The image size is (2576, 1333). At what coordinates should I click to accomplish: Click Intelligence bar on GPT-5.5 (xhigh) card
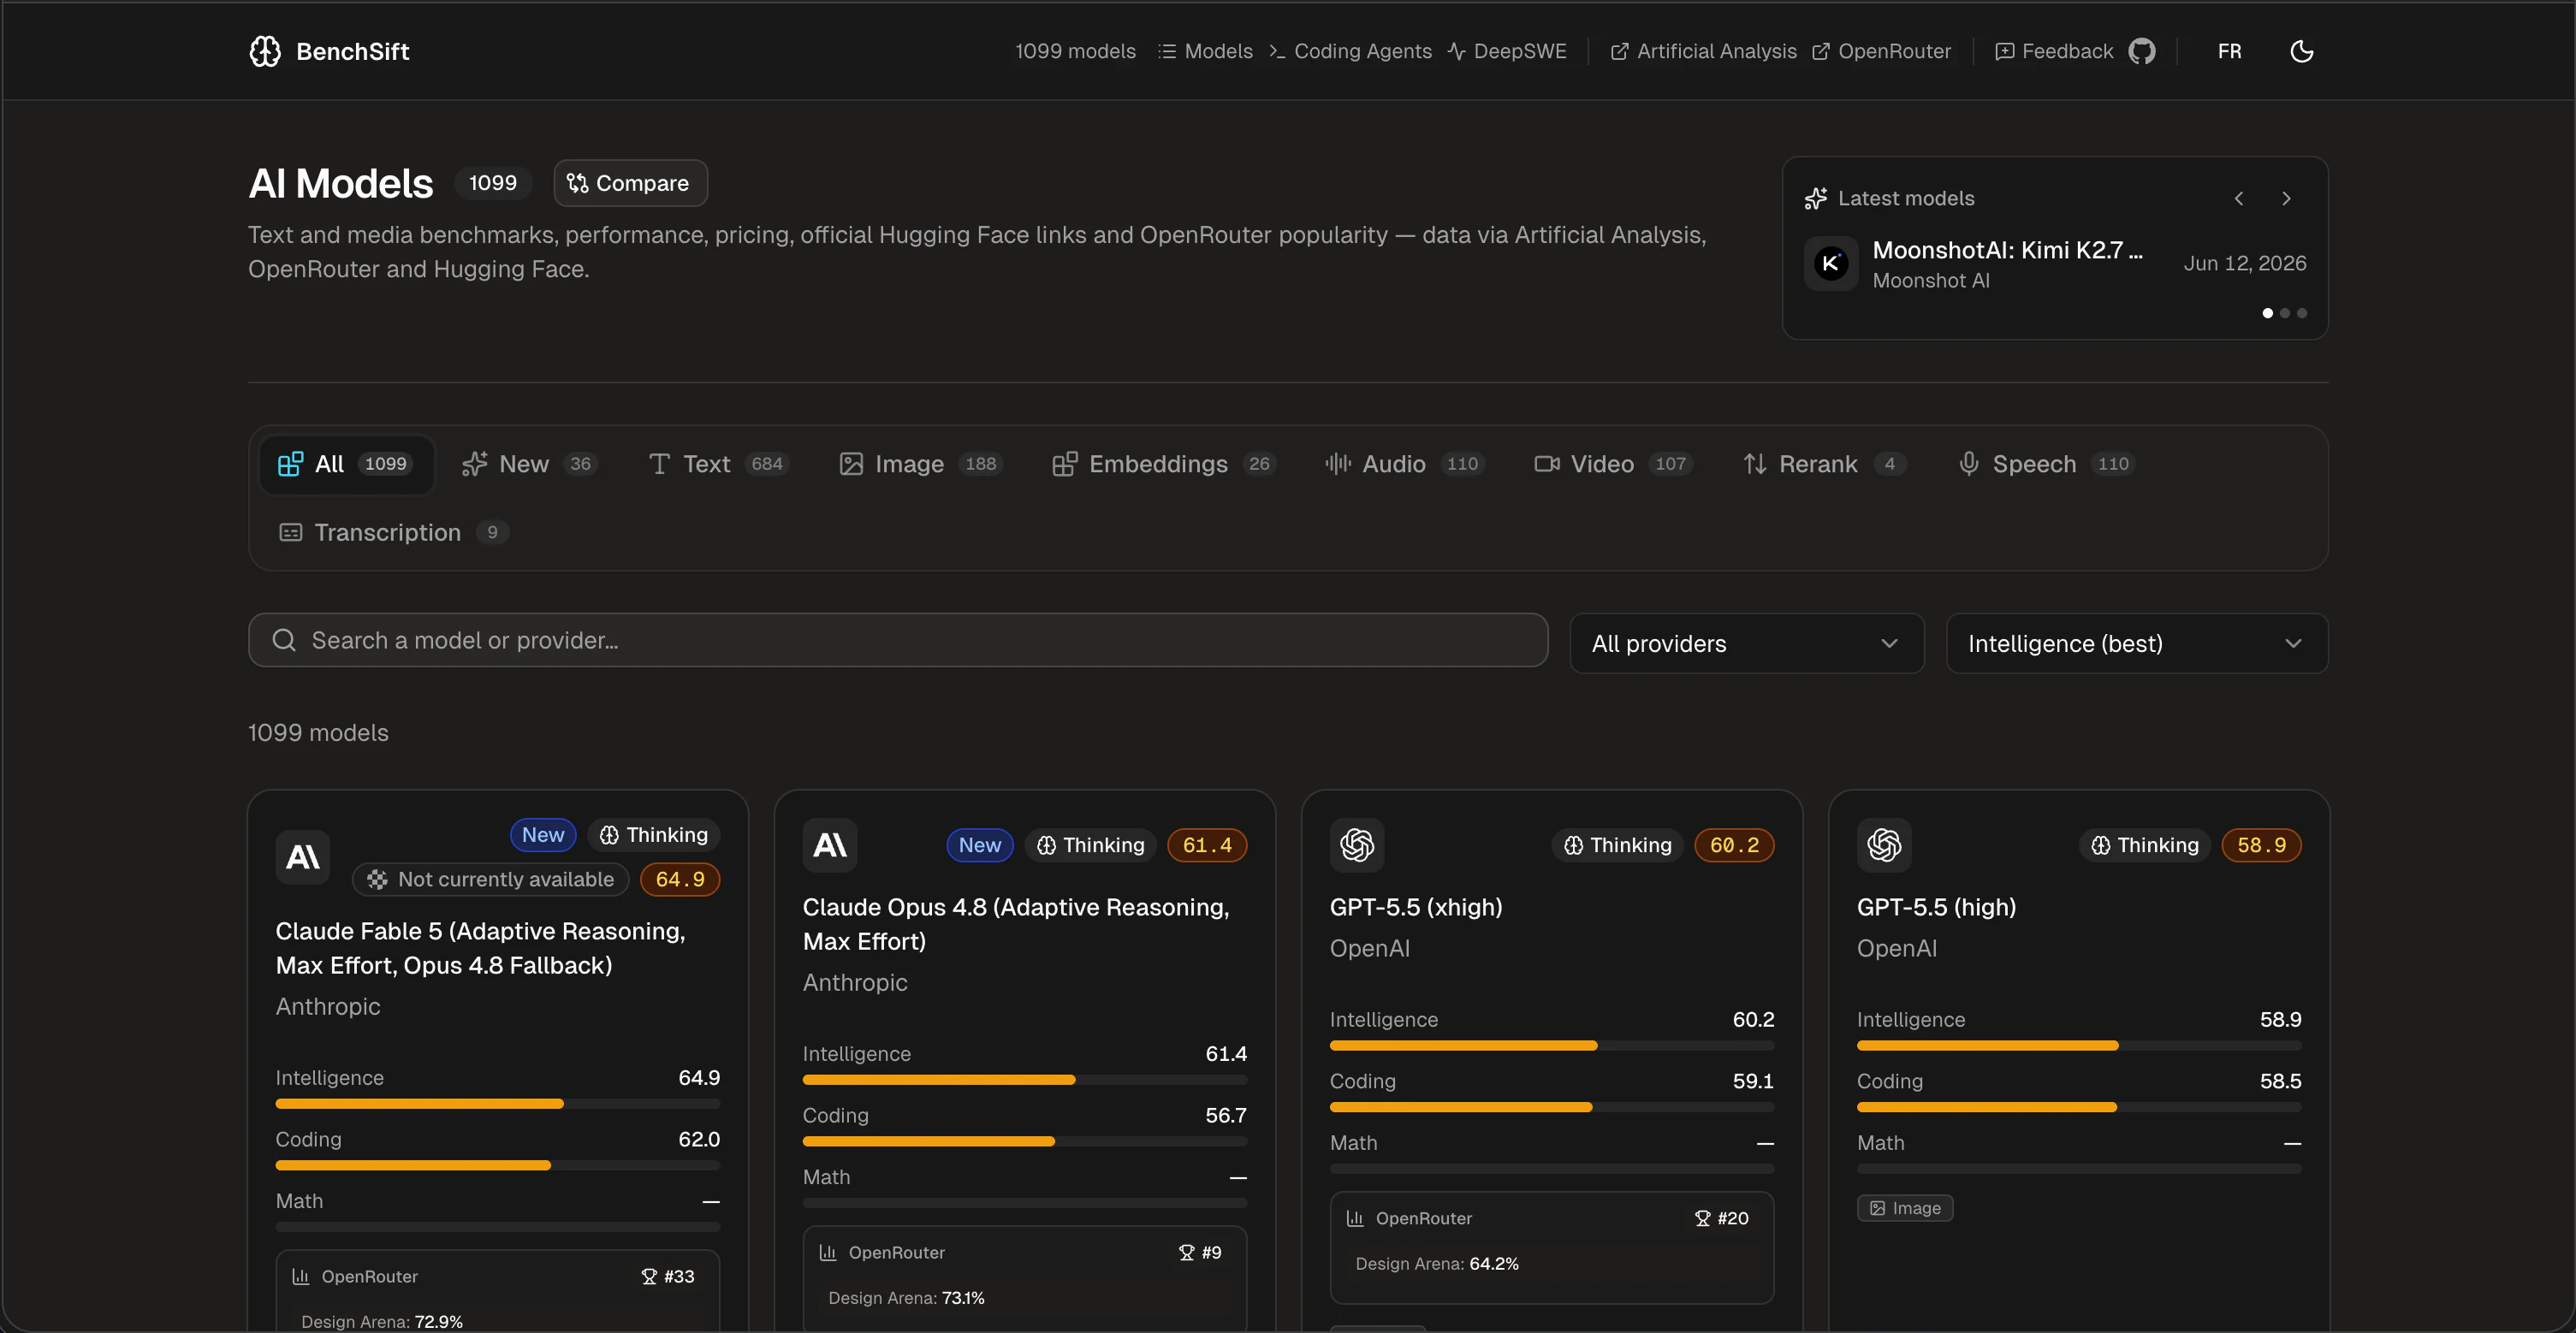tap(1552, 1046)
